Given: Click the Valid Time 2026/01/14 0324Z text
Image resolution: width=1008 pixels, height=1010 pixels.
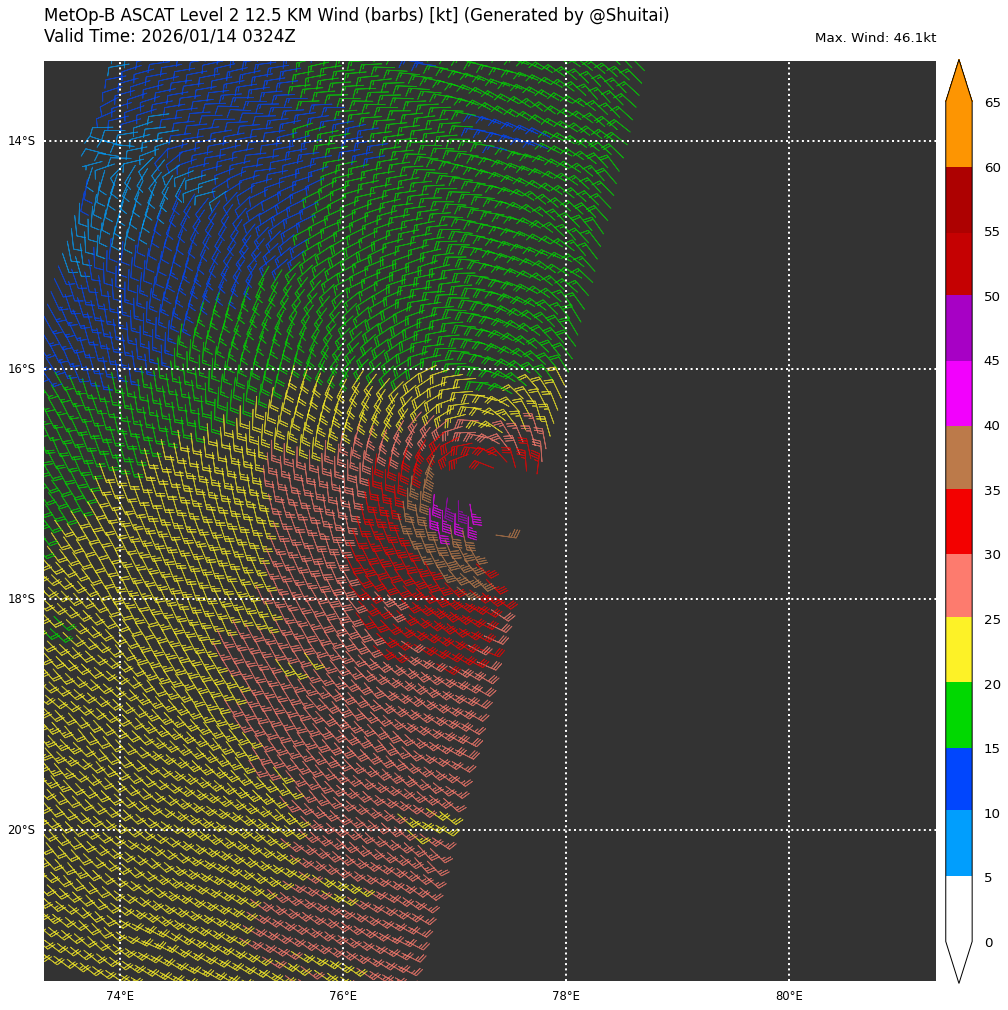Looking at the screenshot, I should (170, 37).
